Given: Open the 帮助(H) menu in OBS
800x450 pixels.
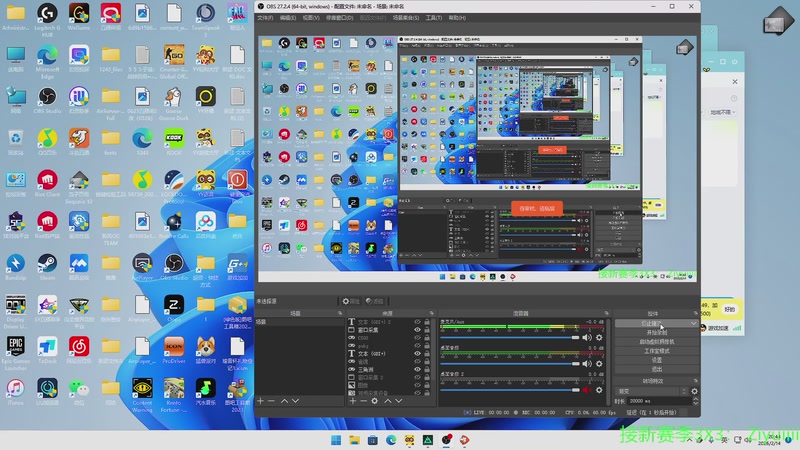Looking at the screenshot, I should [x=457, y=18].
